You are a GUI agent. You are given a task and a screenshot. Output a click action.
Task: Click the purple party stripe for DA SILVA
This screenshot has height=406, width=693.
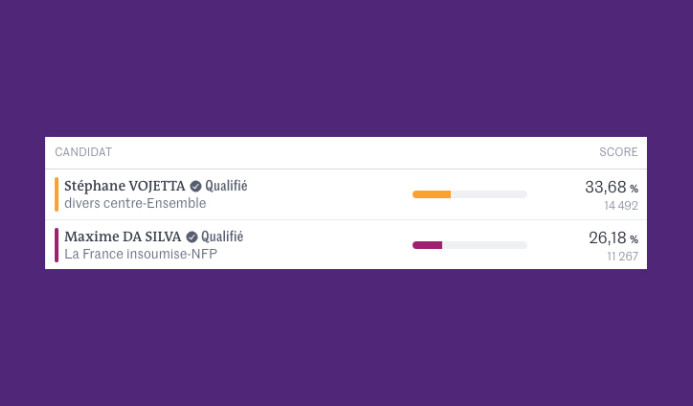[x=57, y=245]
